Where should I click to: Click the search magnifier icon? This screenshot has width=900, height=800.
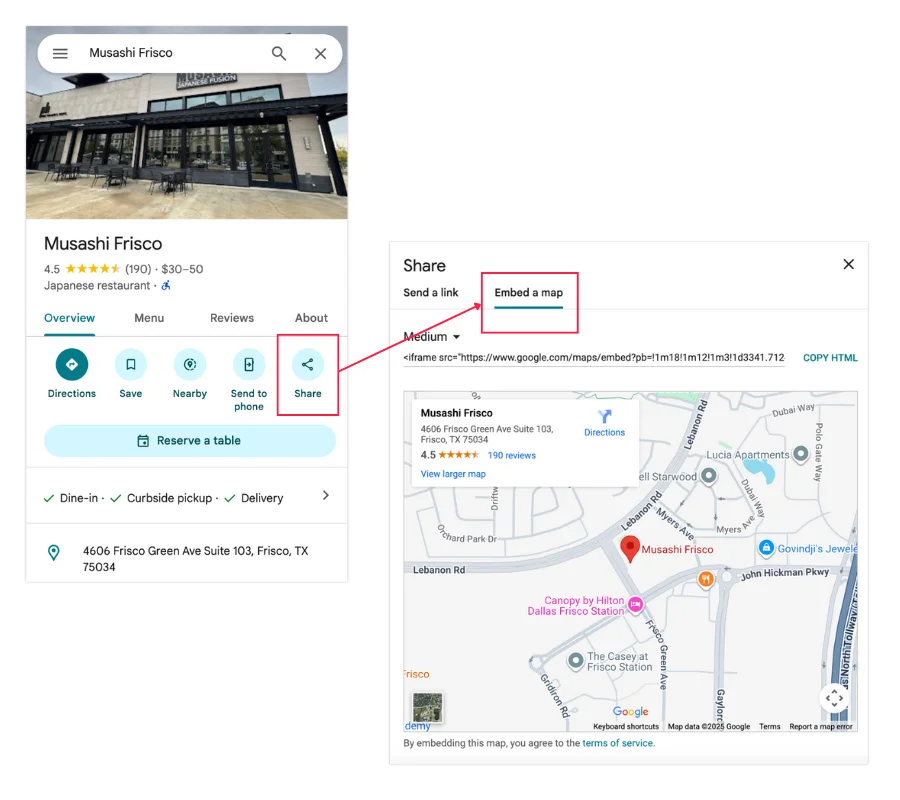pyautogui.click(x=280, y=53)
